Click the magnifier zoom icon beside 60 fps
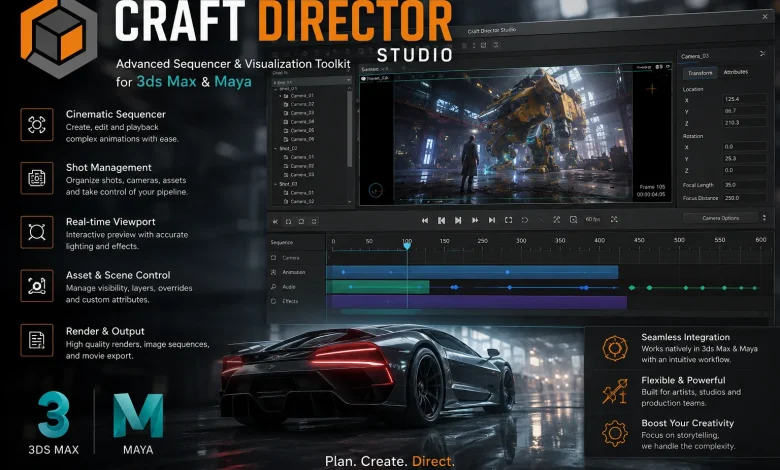780x470 pixels. pos(573,219)
